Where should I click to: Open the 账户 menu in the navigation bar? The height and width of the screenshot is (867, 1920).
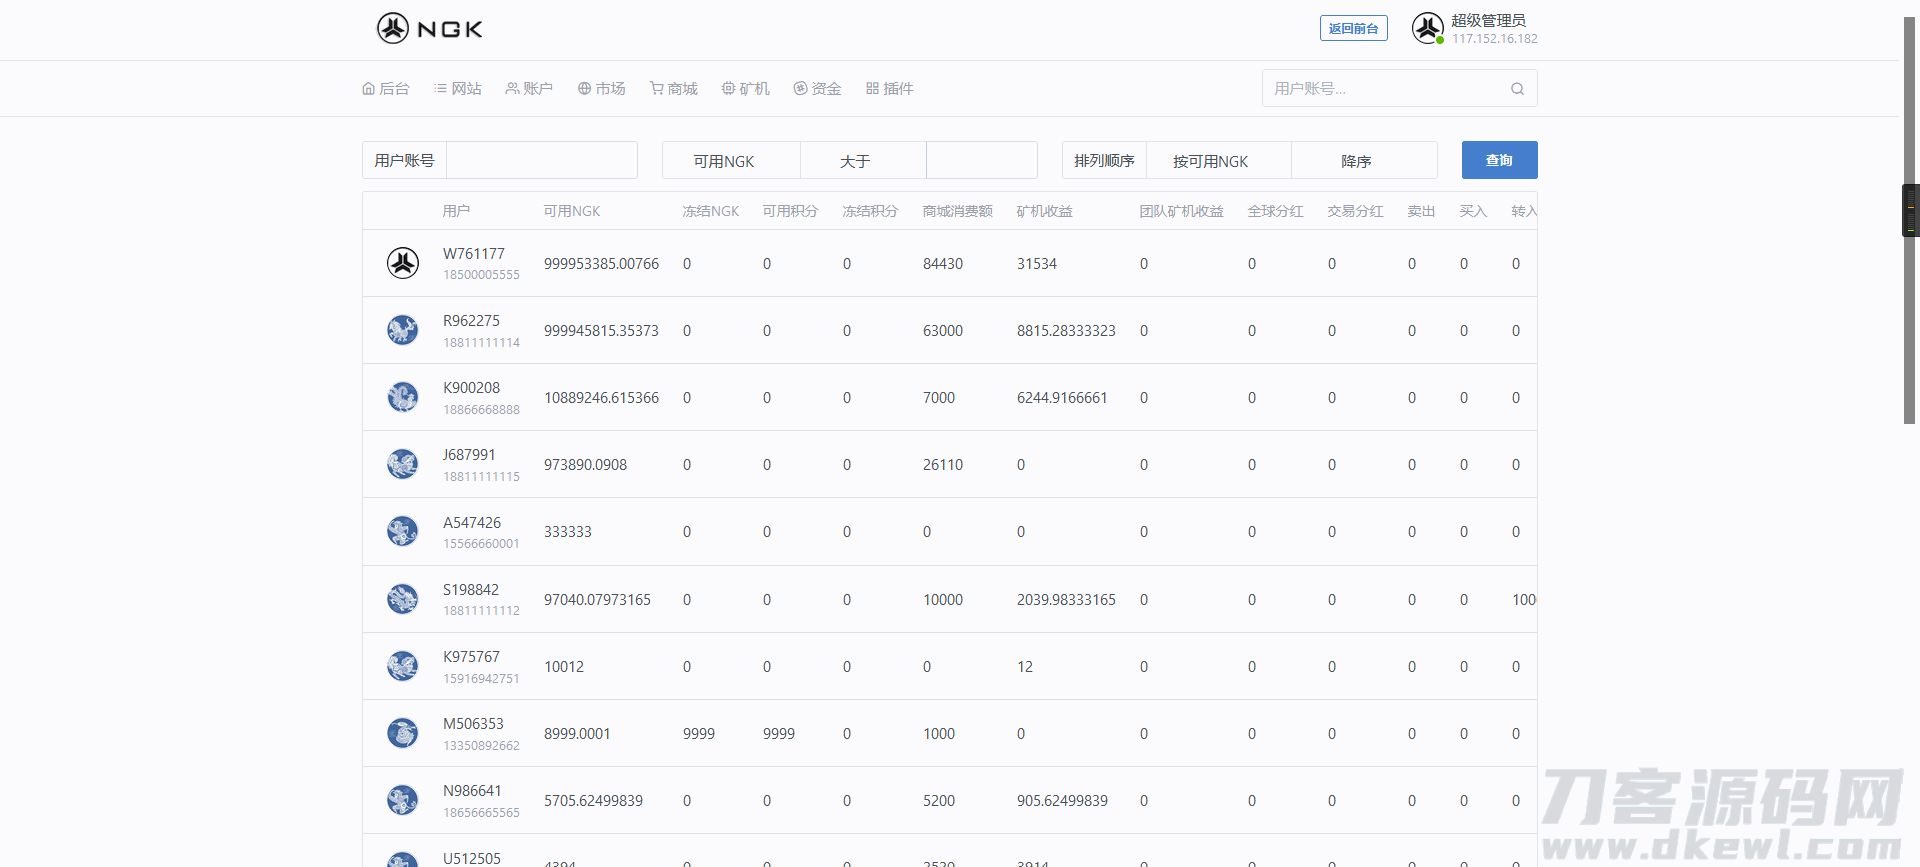[529, 89]
